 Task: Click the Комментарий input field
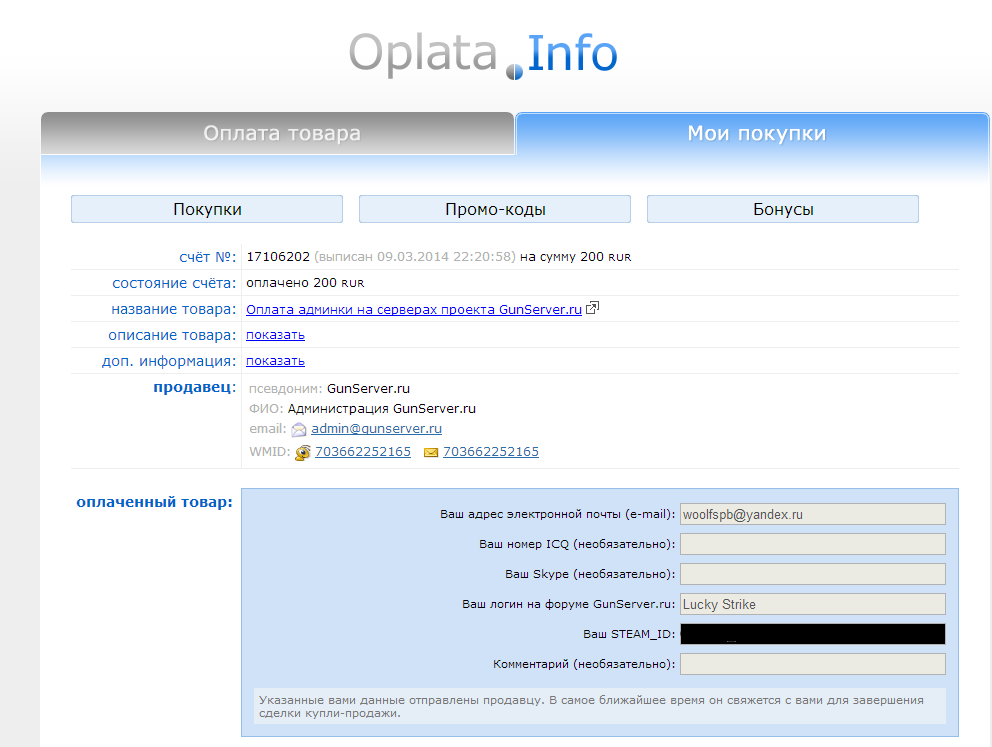812,664
